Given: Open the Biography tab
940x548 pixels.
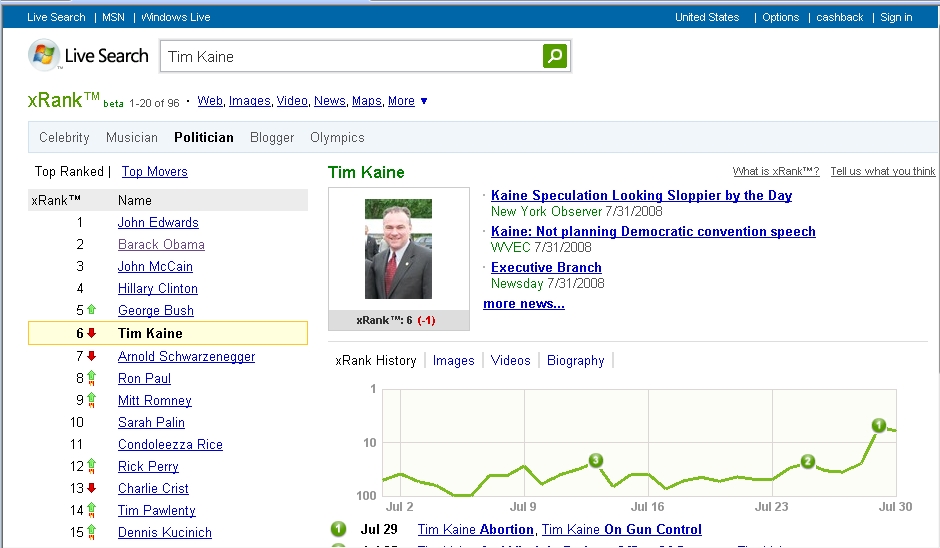Looking at the screenshot, I should (575, 361).
